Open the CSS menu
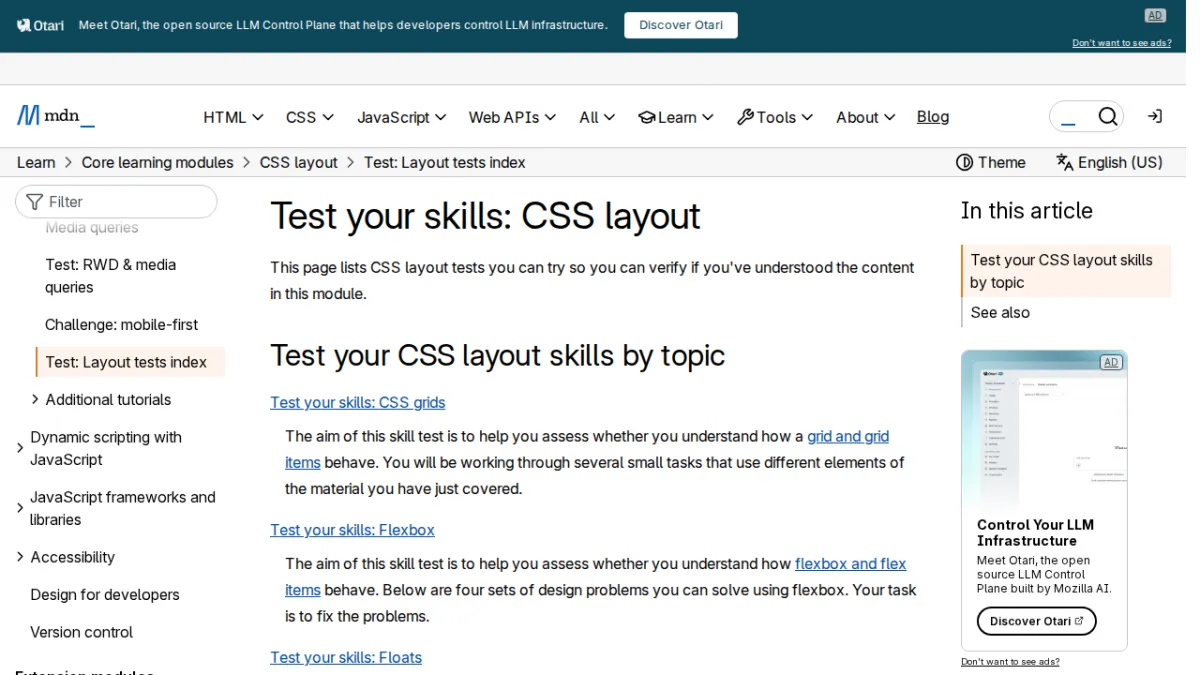Screen dimensions: 1200x675 (x=309, y=117)
